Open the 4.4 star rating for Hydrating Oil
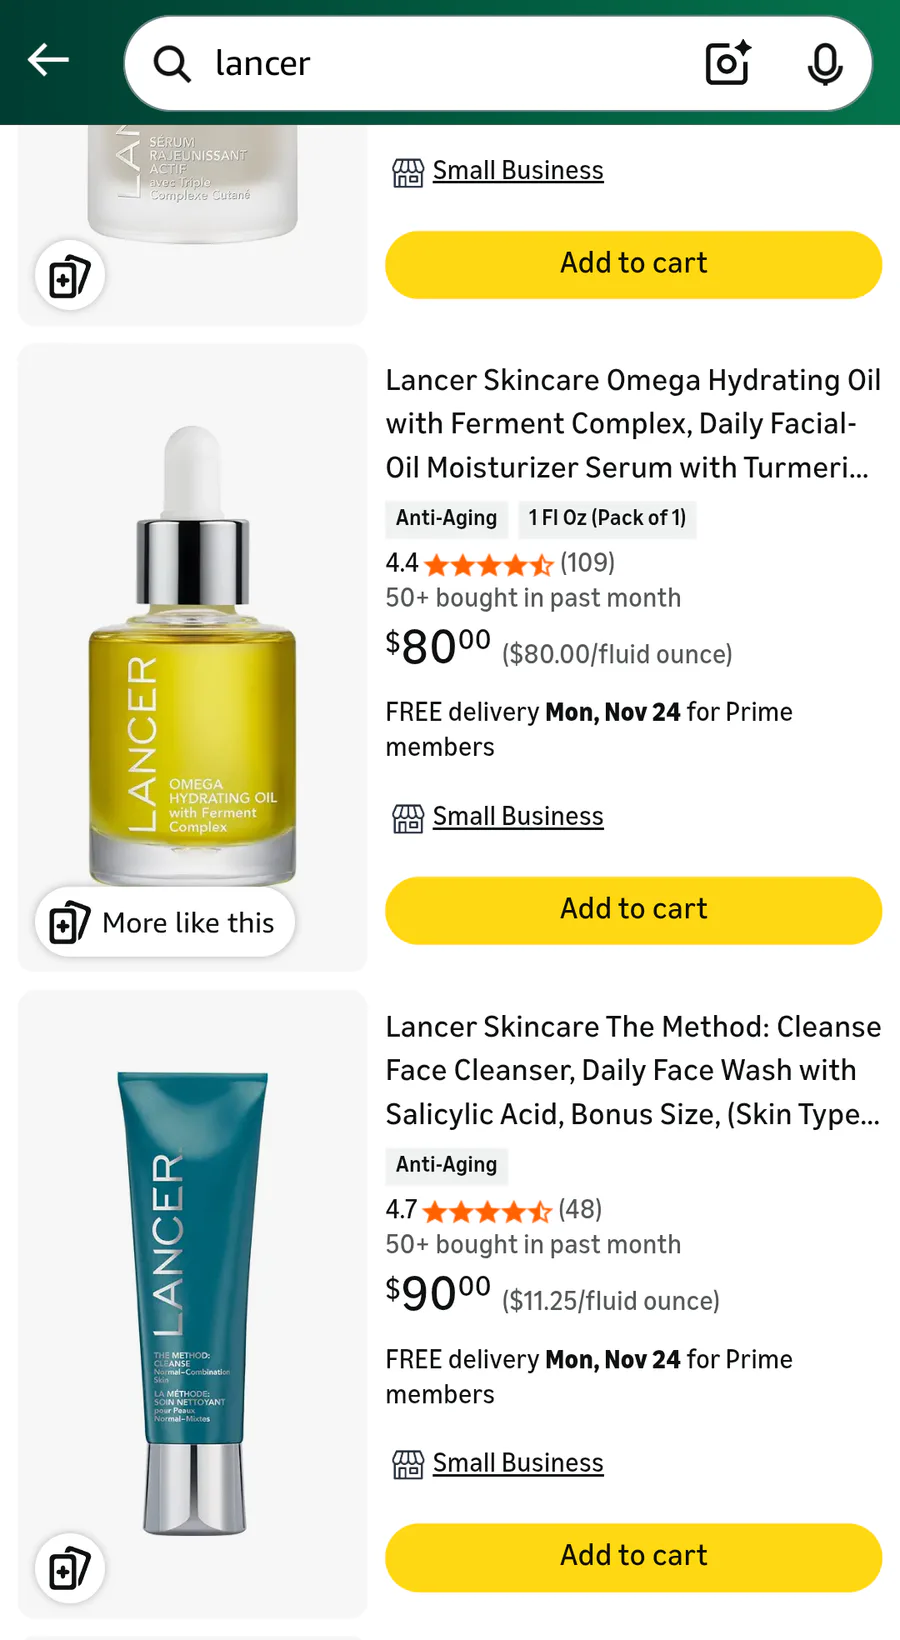This screenshot has width=900, height=1640. coord(500,563)
